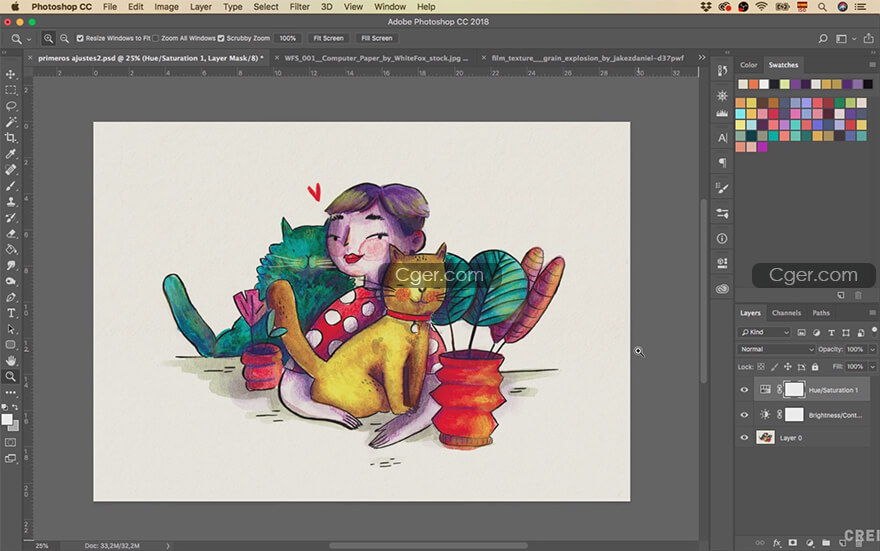Viewport: 880px width, 551px height.
Task: Switch to the Channels tab
Action: pos(786,313)
